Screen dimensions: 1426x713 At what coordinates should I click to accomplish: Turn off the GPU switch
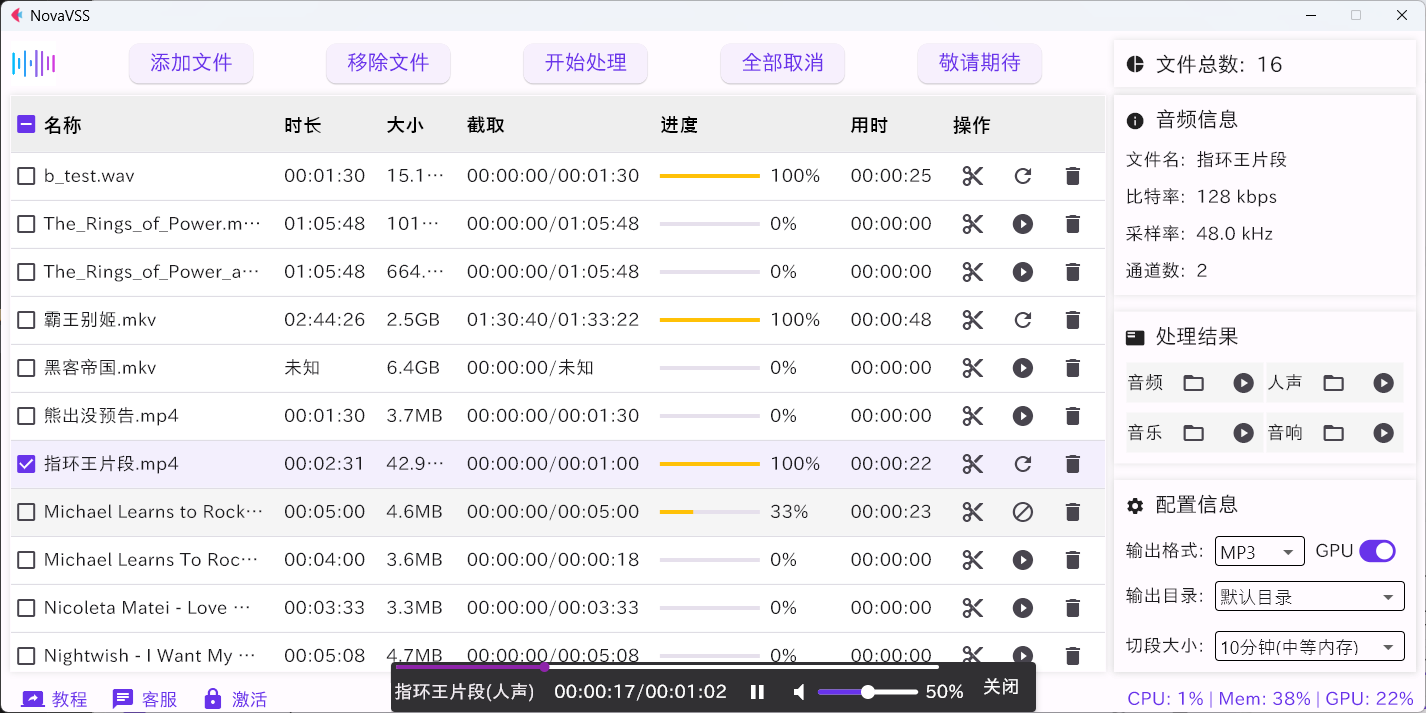pyautogui.click(x=1377, y=551)
